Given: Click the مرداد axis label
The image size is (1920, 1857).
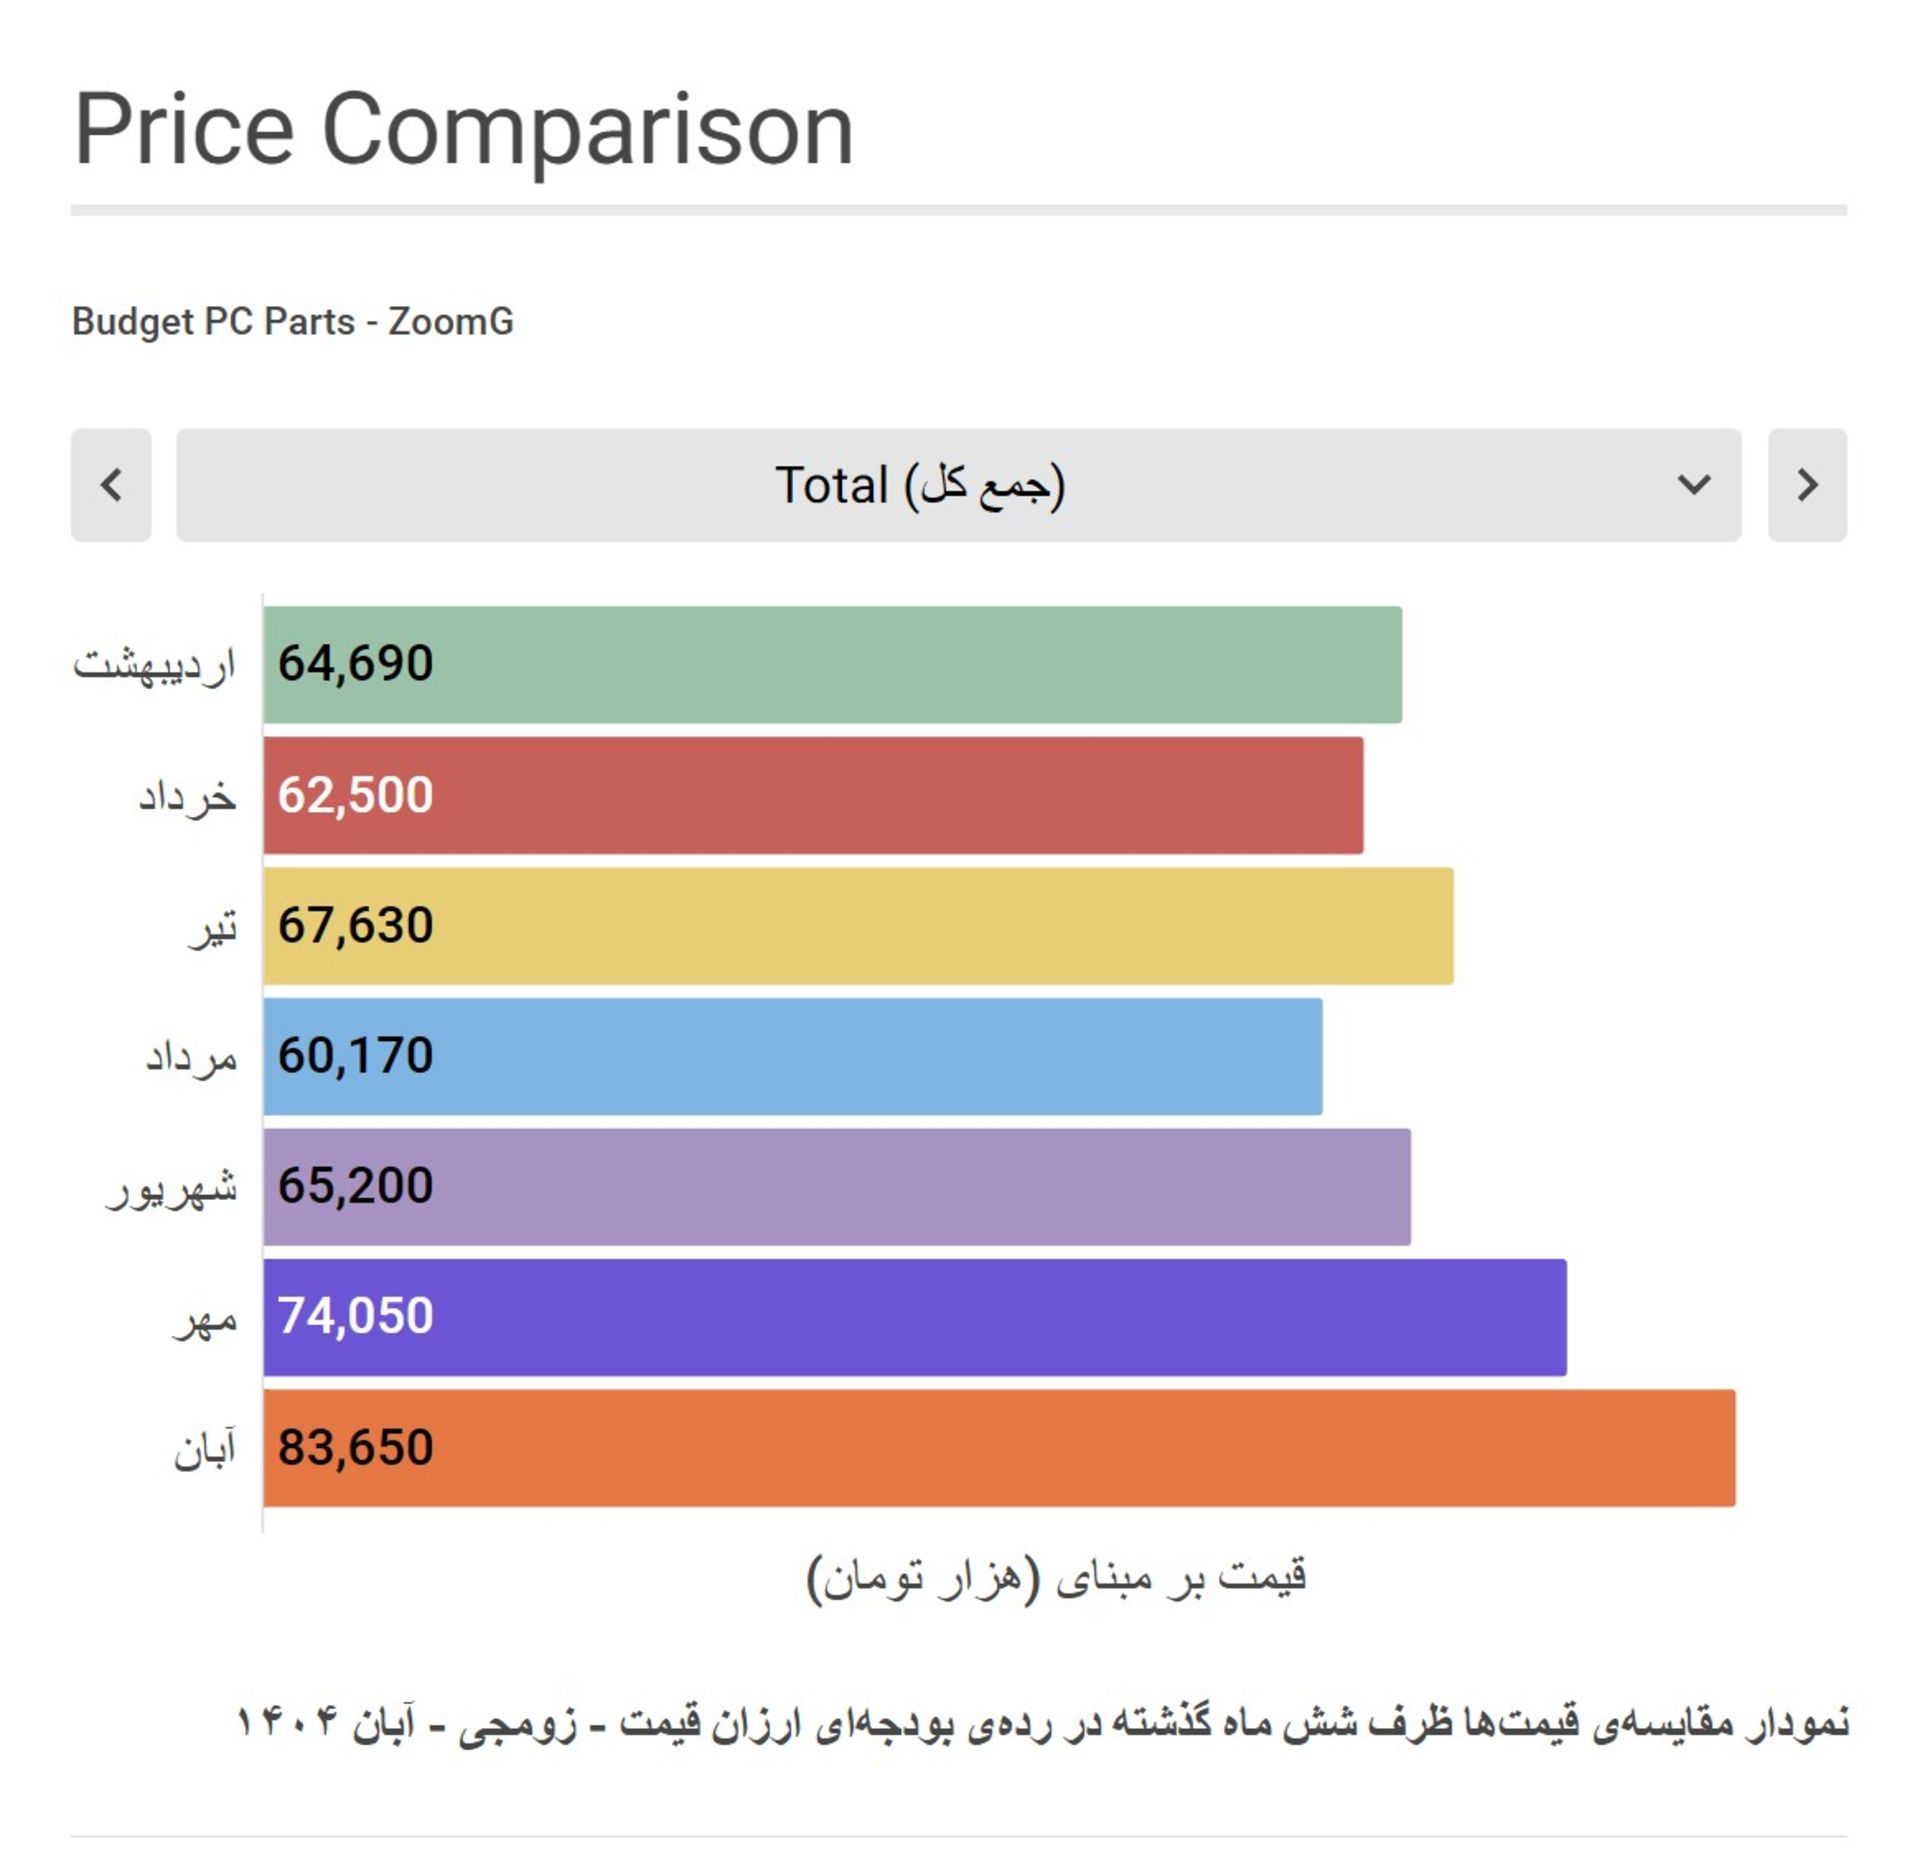Looking at the screenshot, I should (191, 1057).
